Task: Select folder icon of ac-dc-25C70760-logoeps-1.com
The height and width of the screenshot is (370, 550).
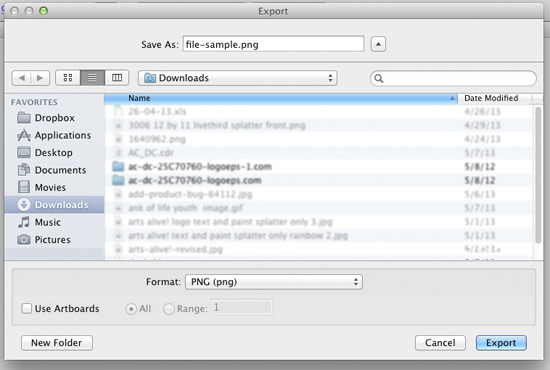Action: pos(118,166)
